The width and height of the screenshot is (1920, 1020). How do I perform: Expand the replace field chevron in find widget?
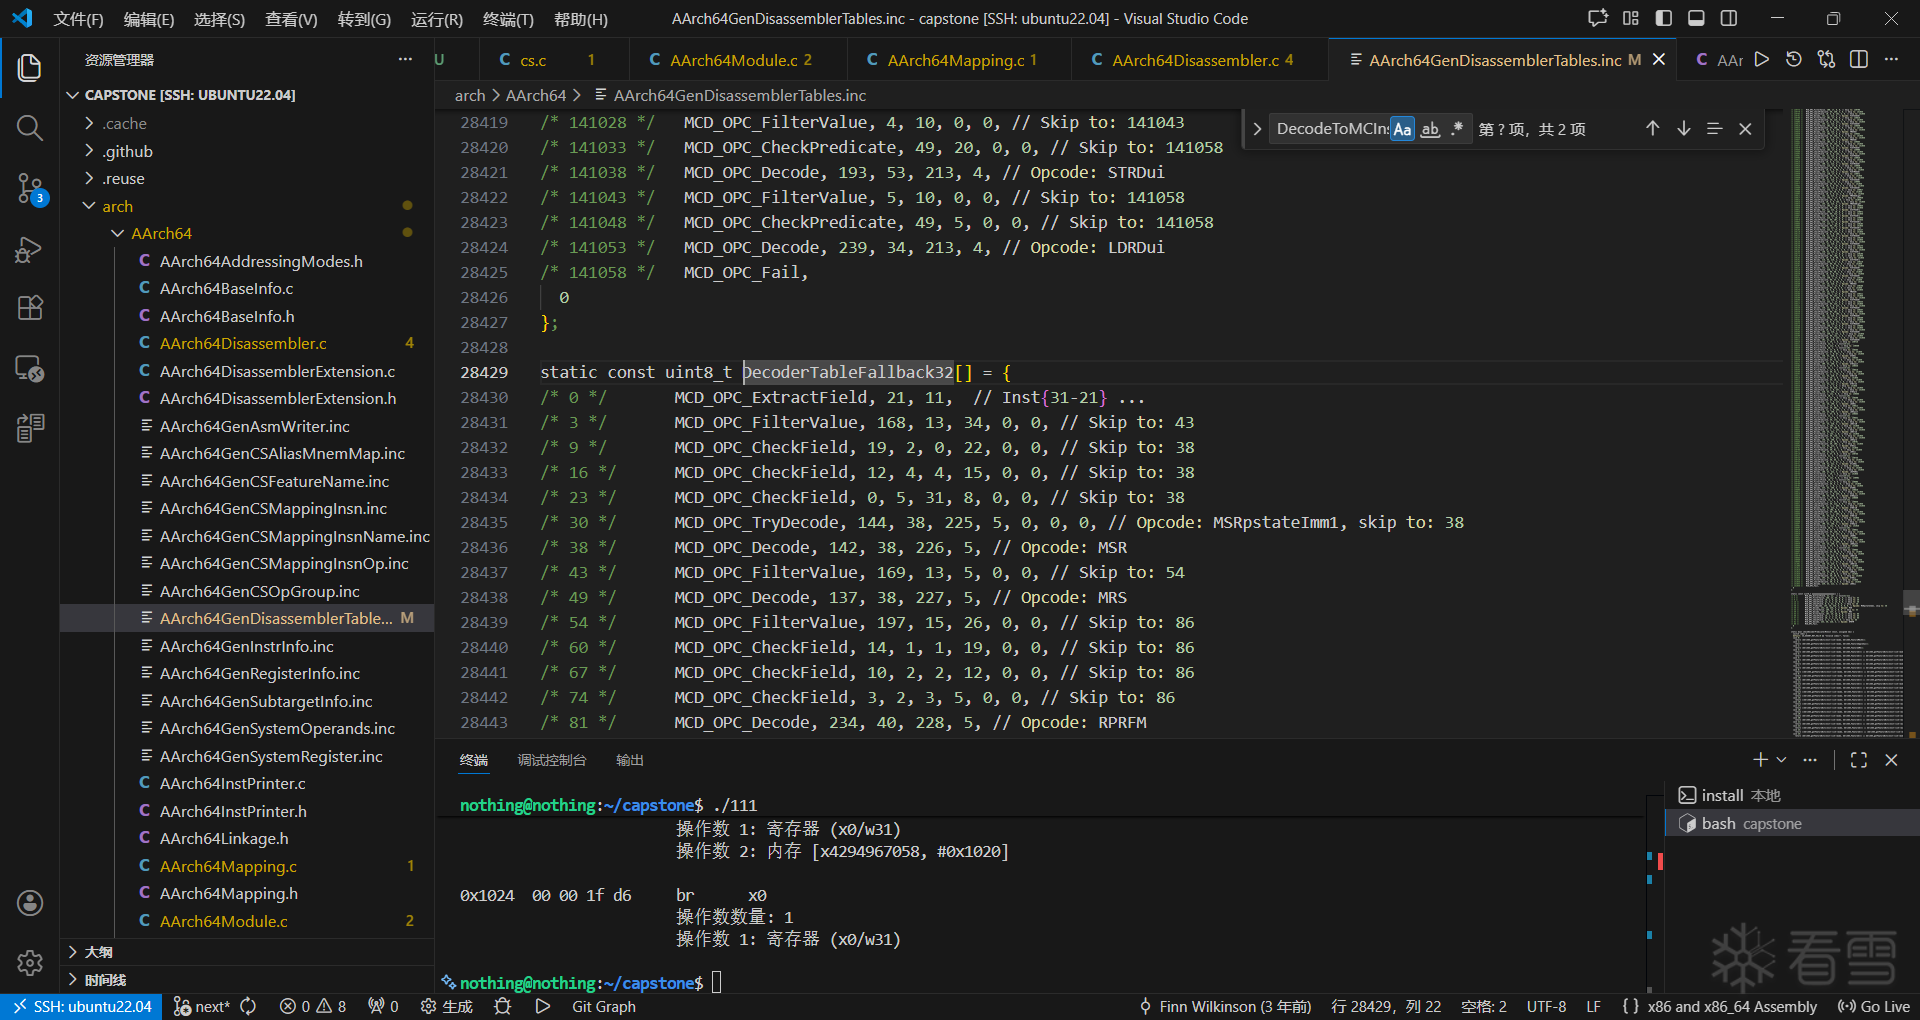click(x=1257, y=129)
